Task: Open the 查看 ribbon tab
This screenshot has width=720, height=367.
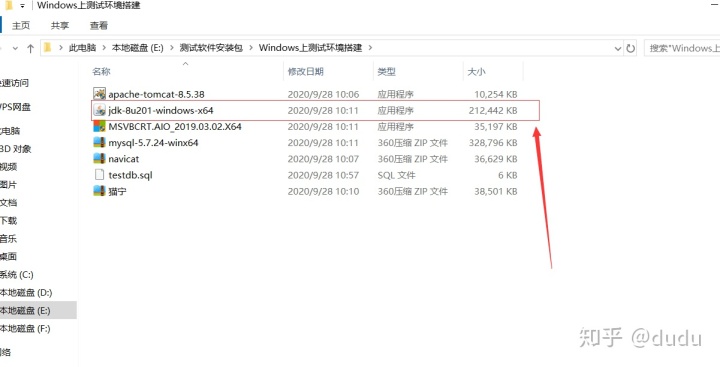Action: tap(99, 26)
